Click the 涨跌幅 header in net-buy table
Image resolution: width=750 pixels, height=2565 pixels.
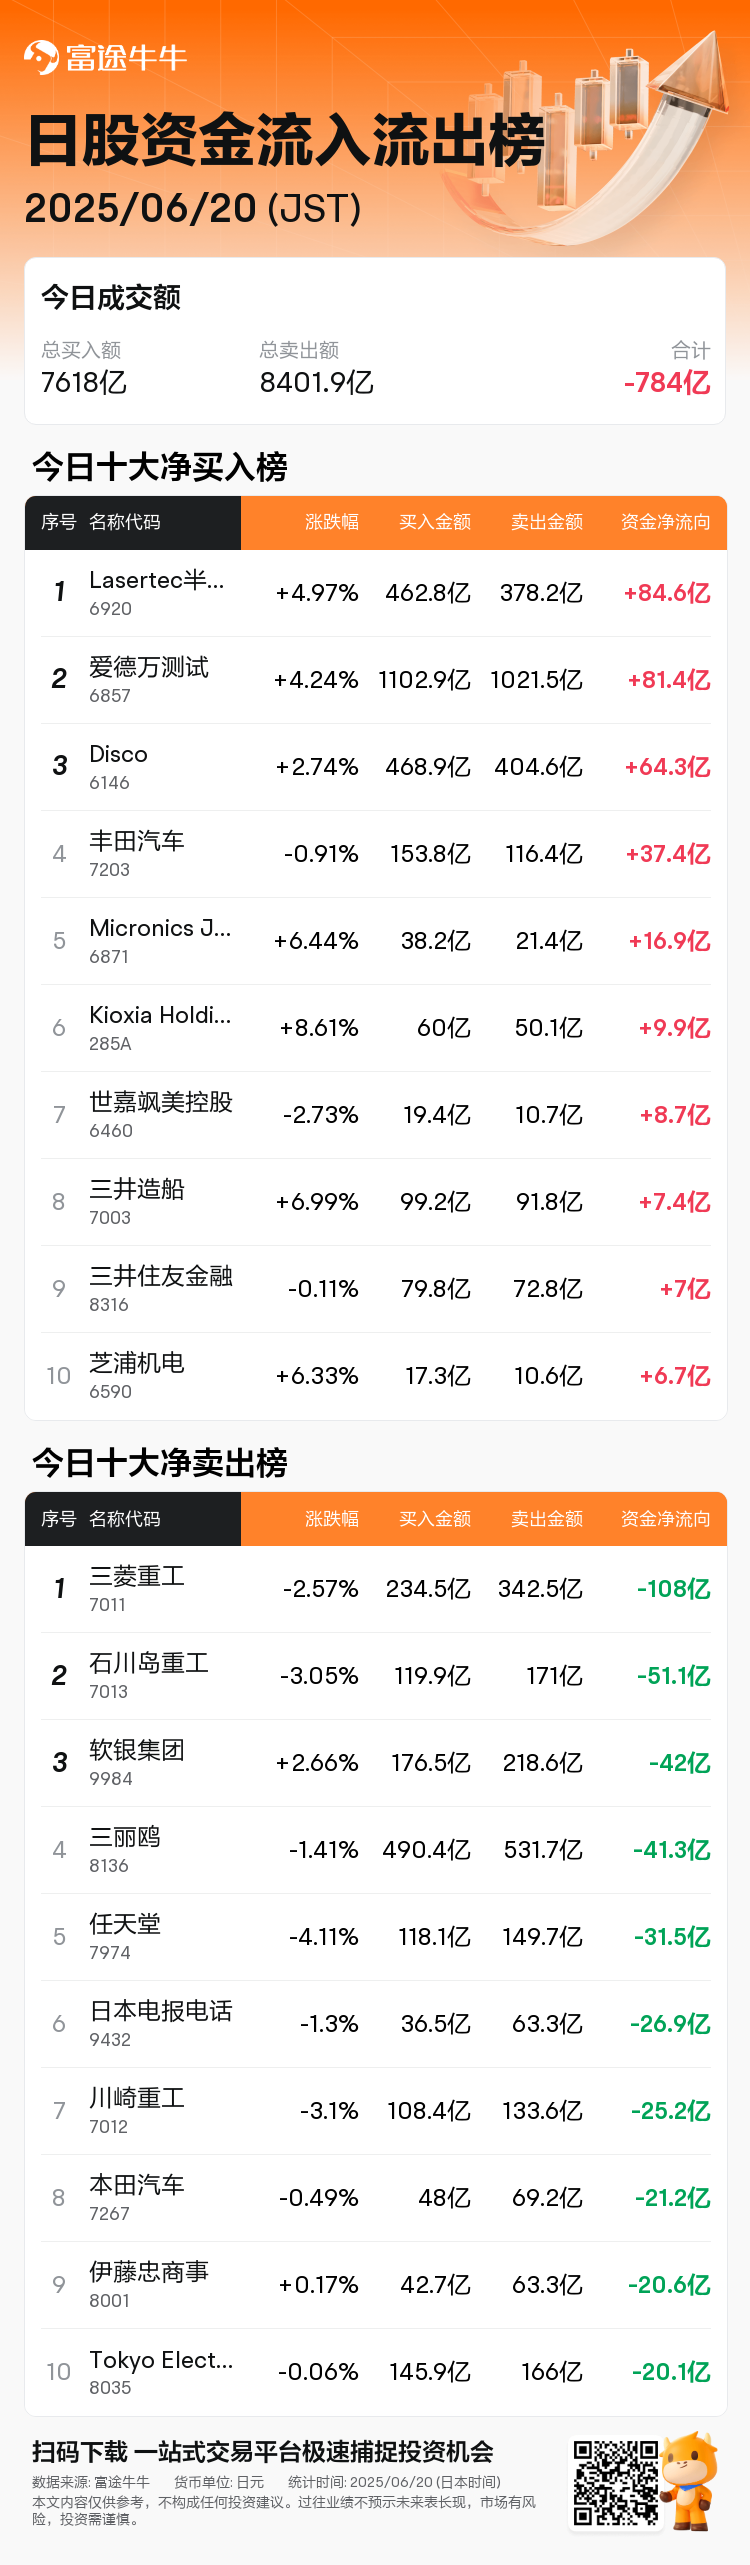[x=331, y=522]
